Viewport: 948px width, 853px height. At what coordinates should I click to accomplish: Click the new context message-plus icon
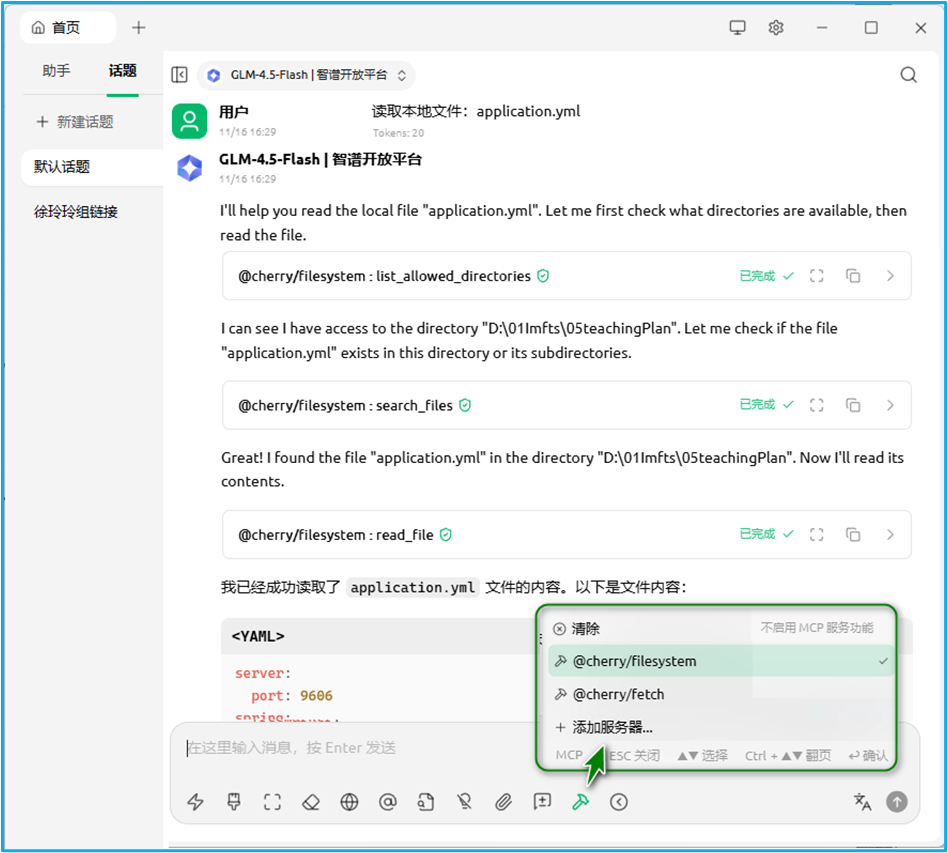click(x=542, y=802)
